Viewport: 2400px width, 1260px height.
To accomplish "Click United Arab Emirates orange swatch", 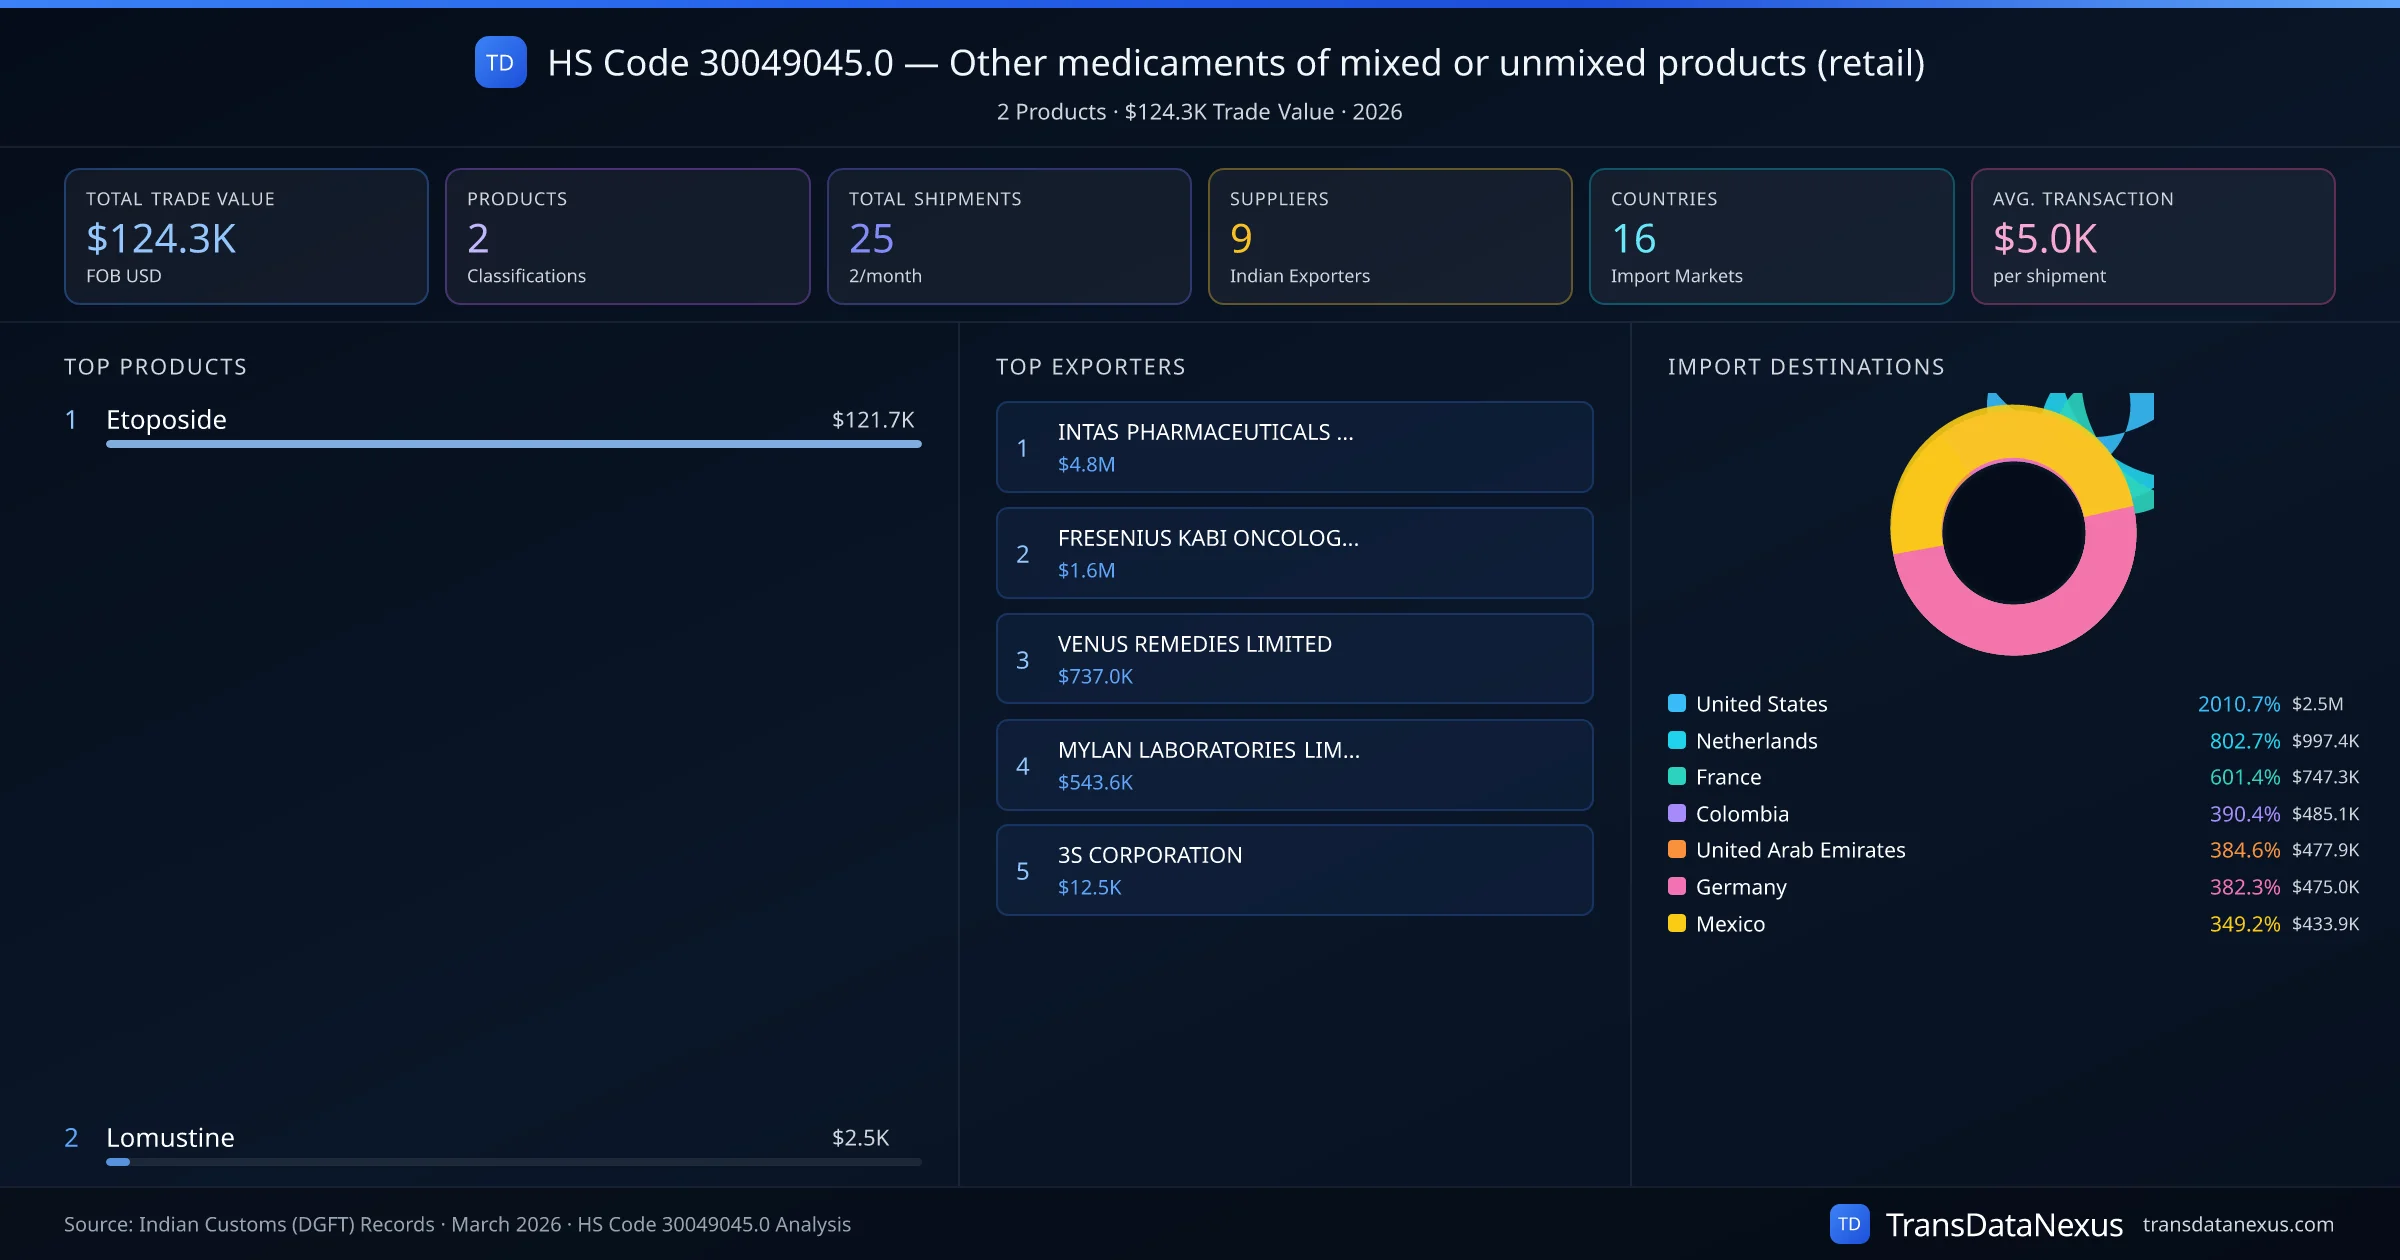I will point(1677,849).
